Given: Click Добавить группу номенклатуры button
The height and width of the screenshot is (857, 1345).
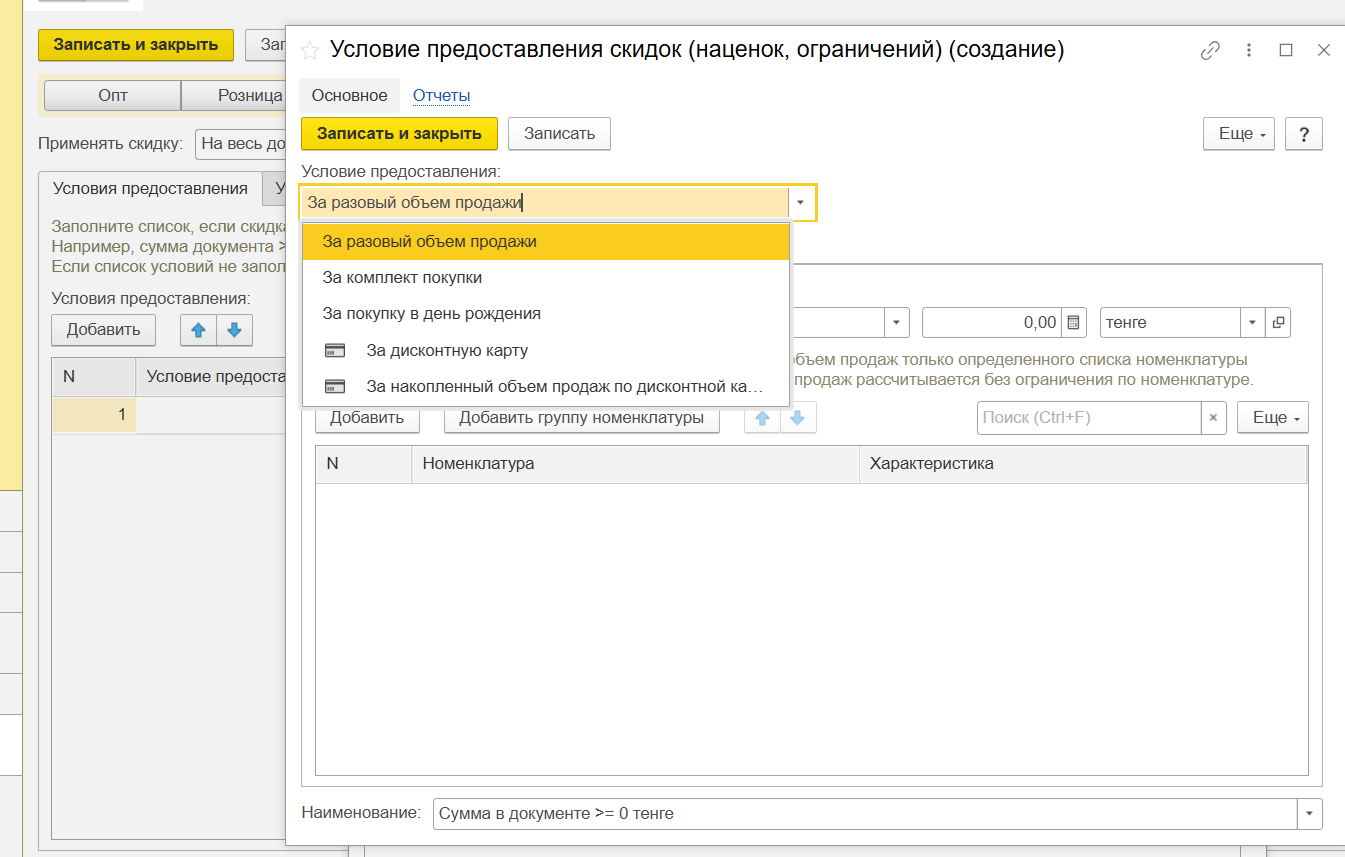Looking at the screenshot, I should [581, 418].
